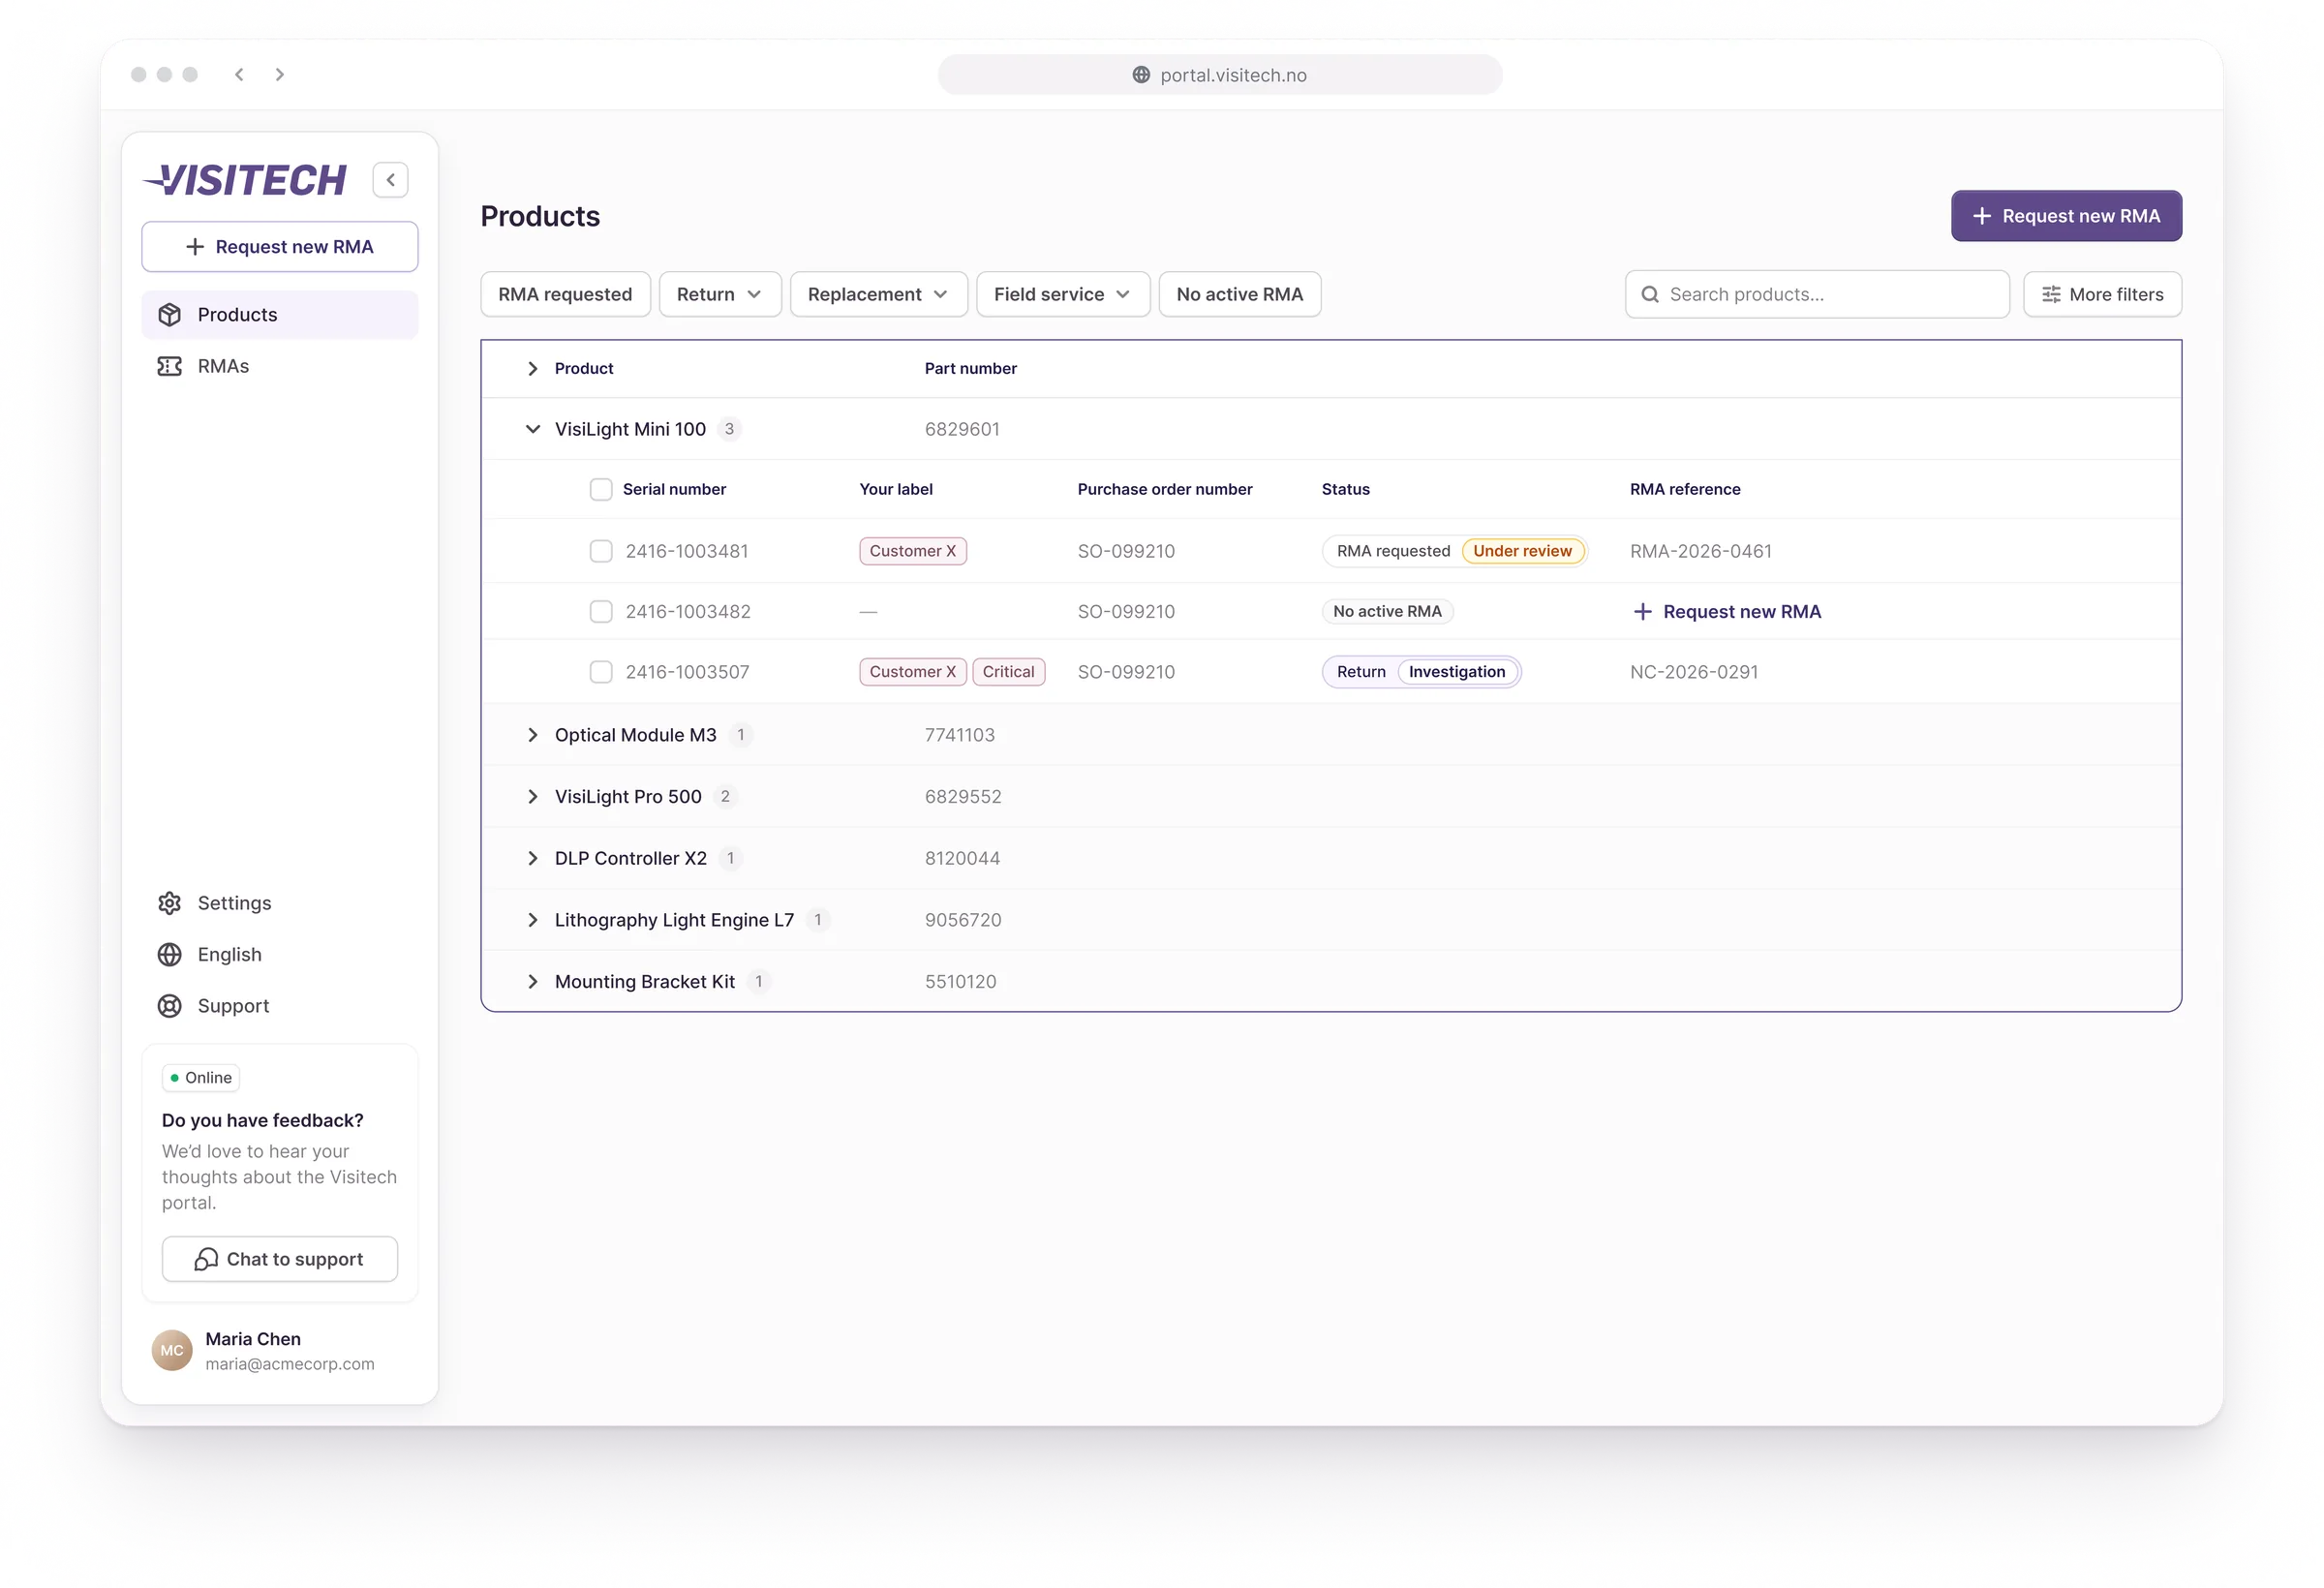Click the plus icon on sidebar Request new RMA
The height and width of the screenshot is (1588, 2324).
coord(195,247)
